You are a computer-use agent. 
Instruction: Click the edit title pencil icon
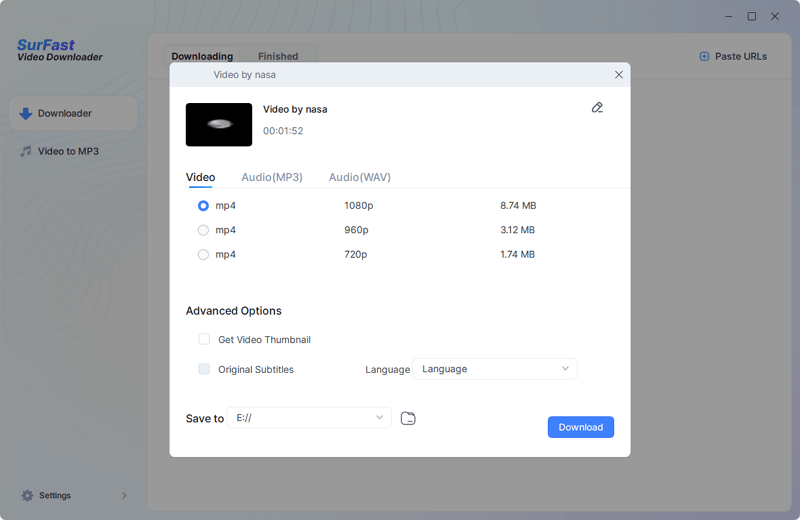pyautogui.click(x=597, y=108)
